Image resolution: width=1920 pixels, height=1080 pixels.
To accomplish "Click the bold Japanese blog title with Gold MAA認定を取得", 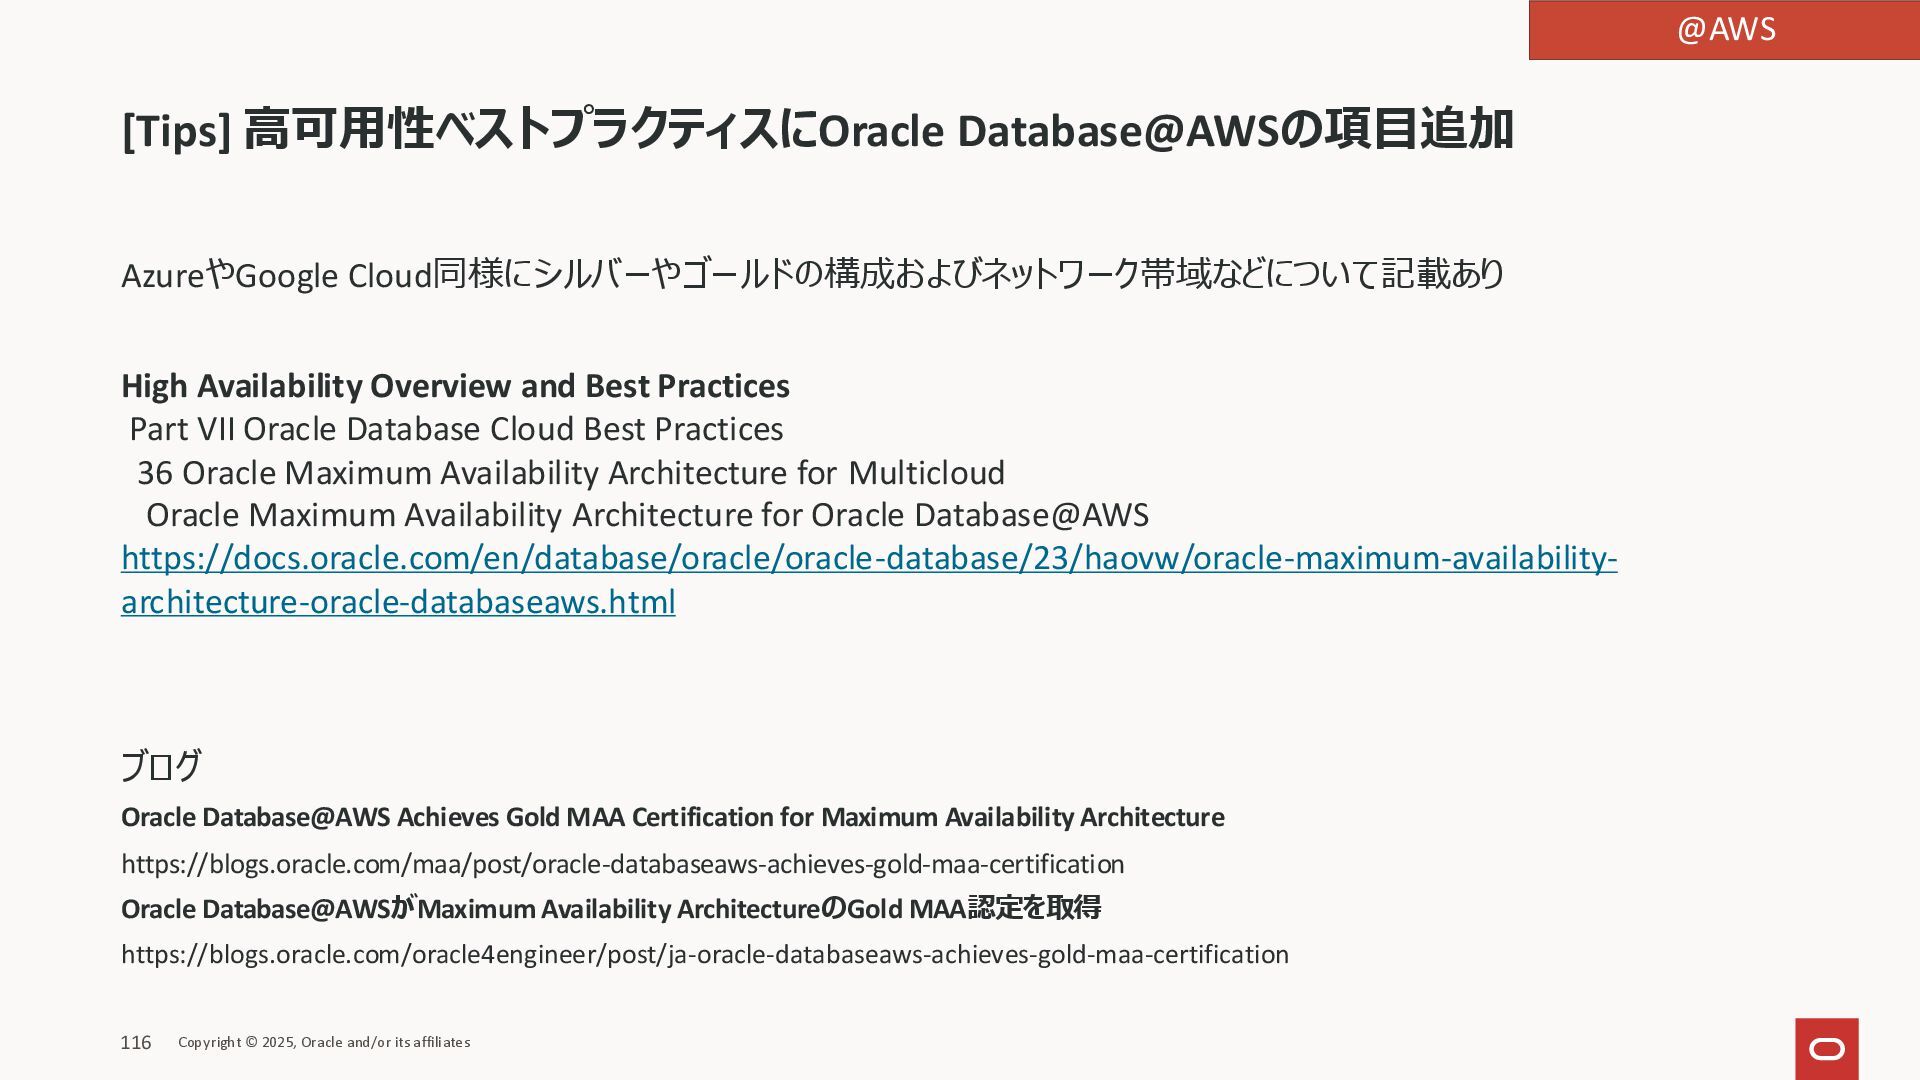I will (x=610, y=909).
